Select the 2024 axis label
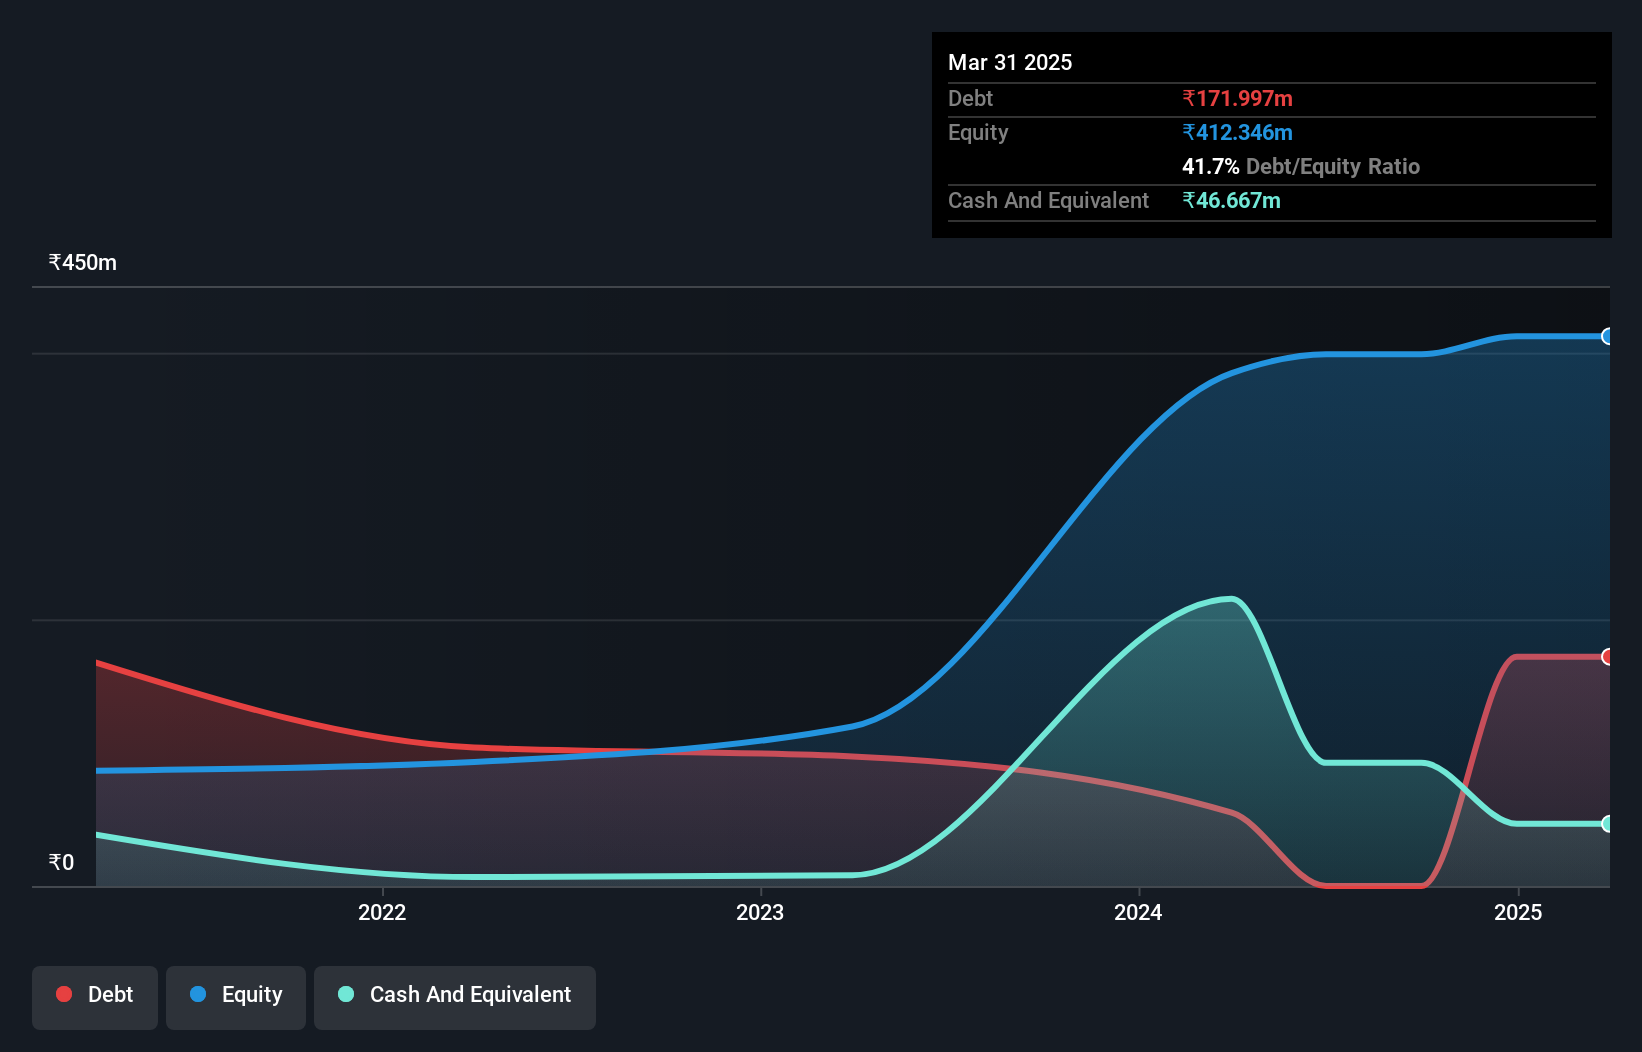Screen dimensions: 1642x1052 [1138, 912]
